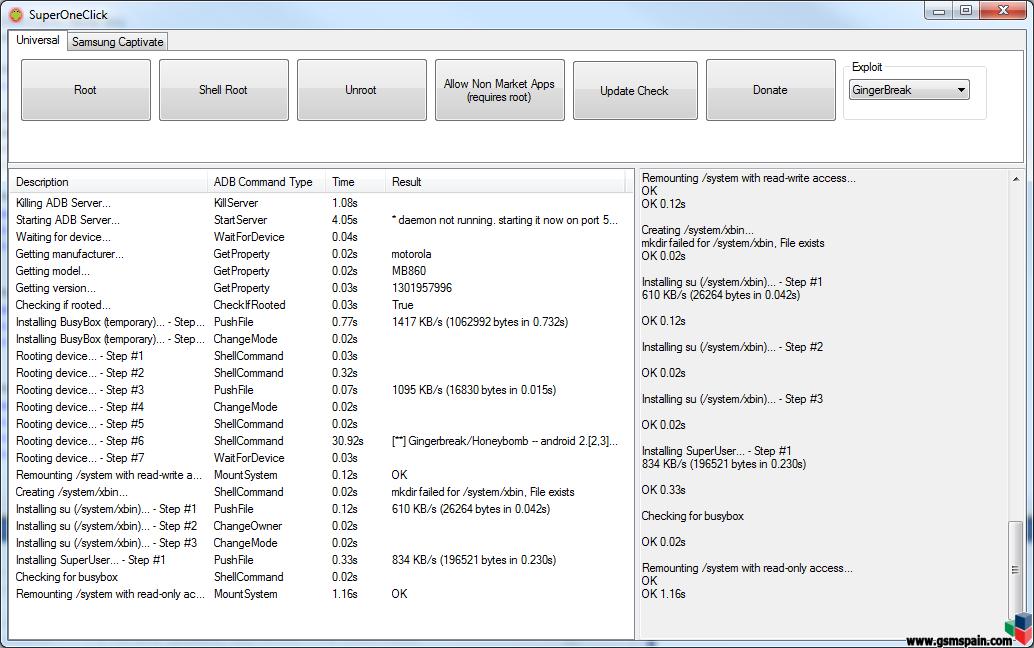Click 'Installing SuperUser... - Step #1' in log panel
This screenshot has height=648, width=1034.
[716, 451]
